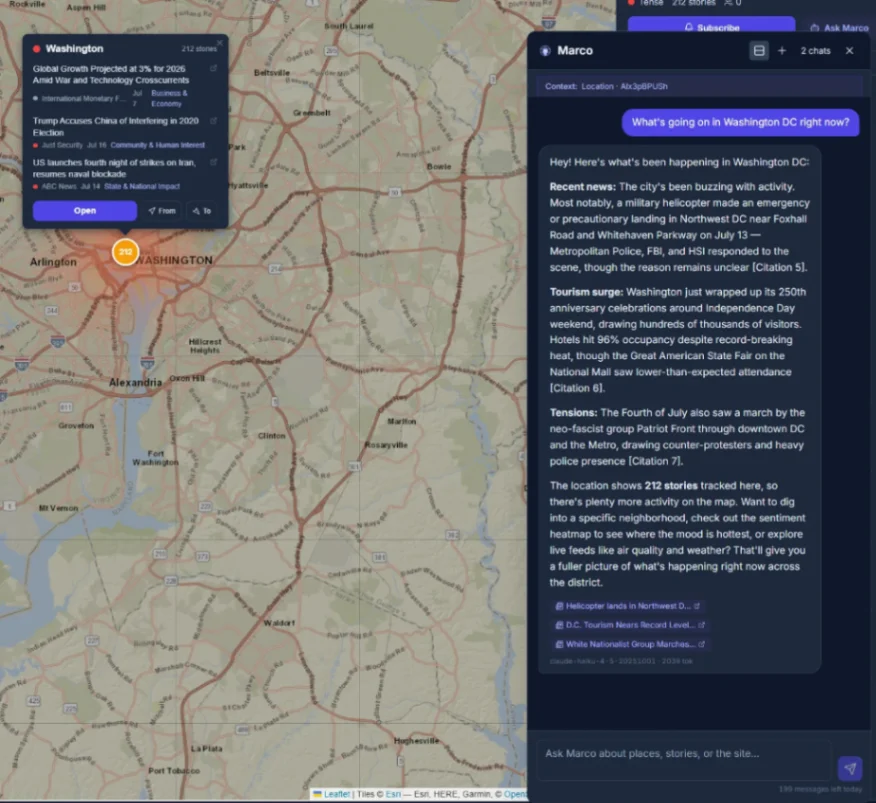Open external link for US strikes on Iran story
The height and width of the screenshot is (803, 876).
(213, 162)
